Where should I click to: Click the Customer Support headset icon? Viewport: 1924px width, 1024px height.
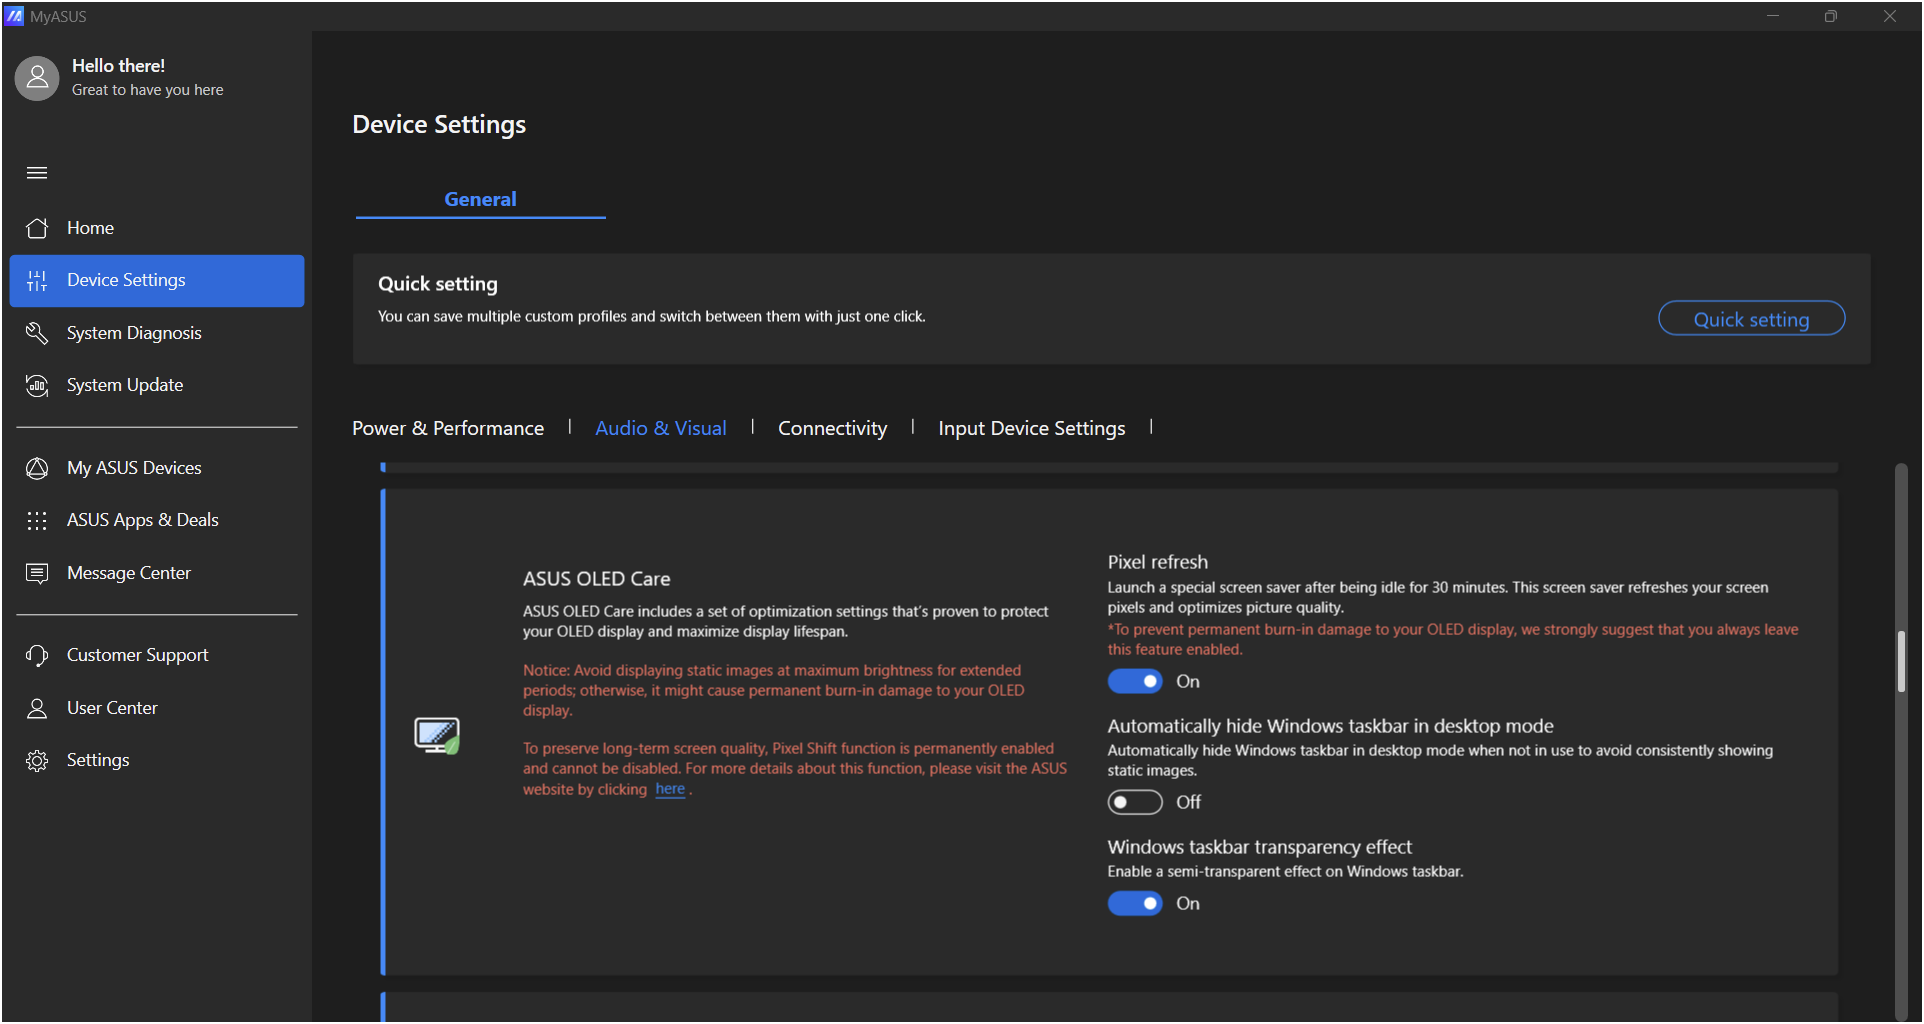pos(37,655)
